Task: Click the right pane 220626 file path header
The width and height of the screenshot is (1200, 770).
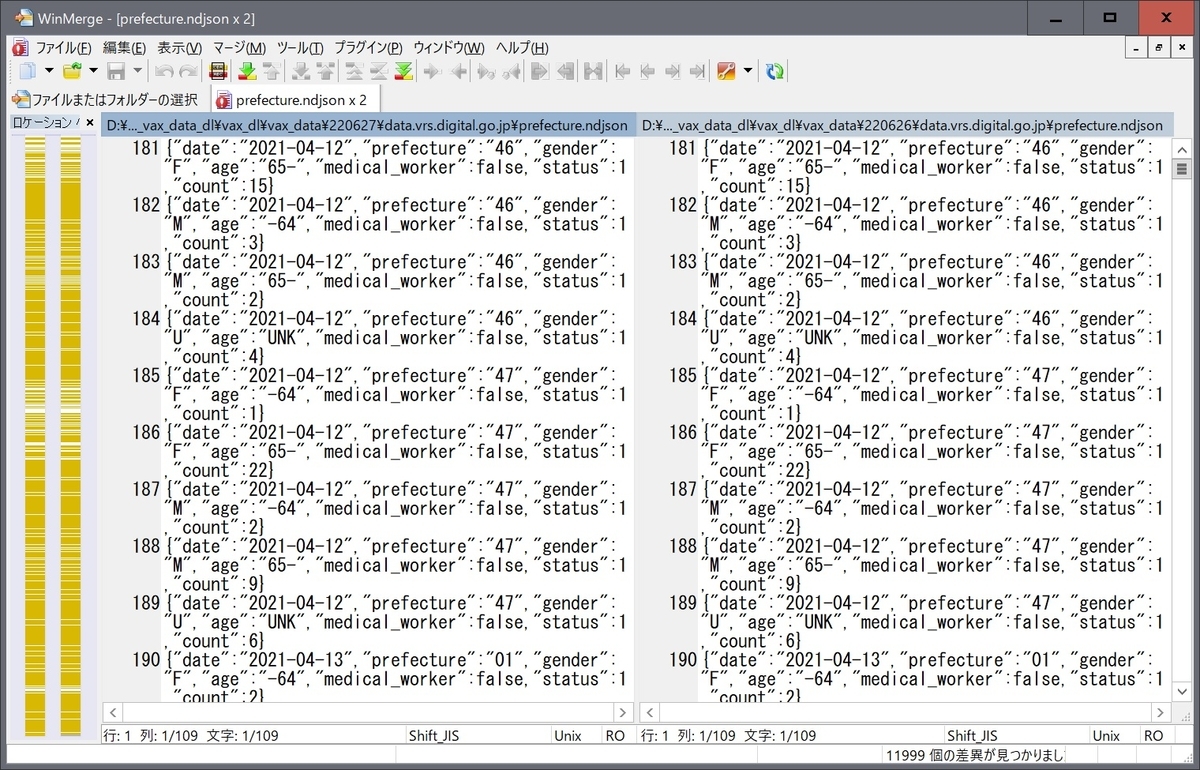Action: coord(903,125)
